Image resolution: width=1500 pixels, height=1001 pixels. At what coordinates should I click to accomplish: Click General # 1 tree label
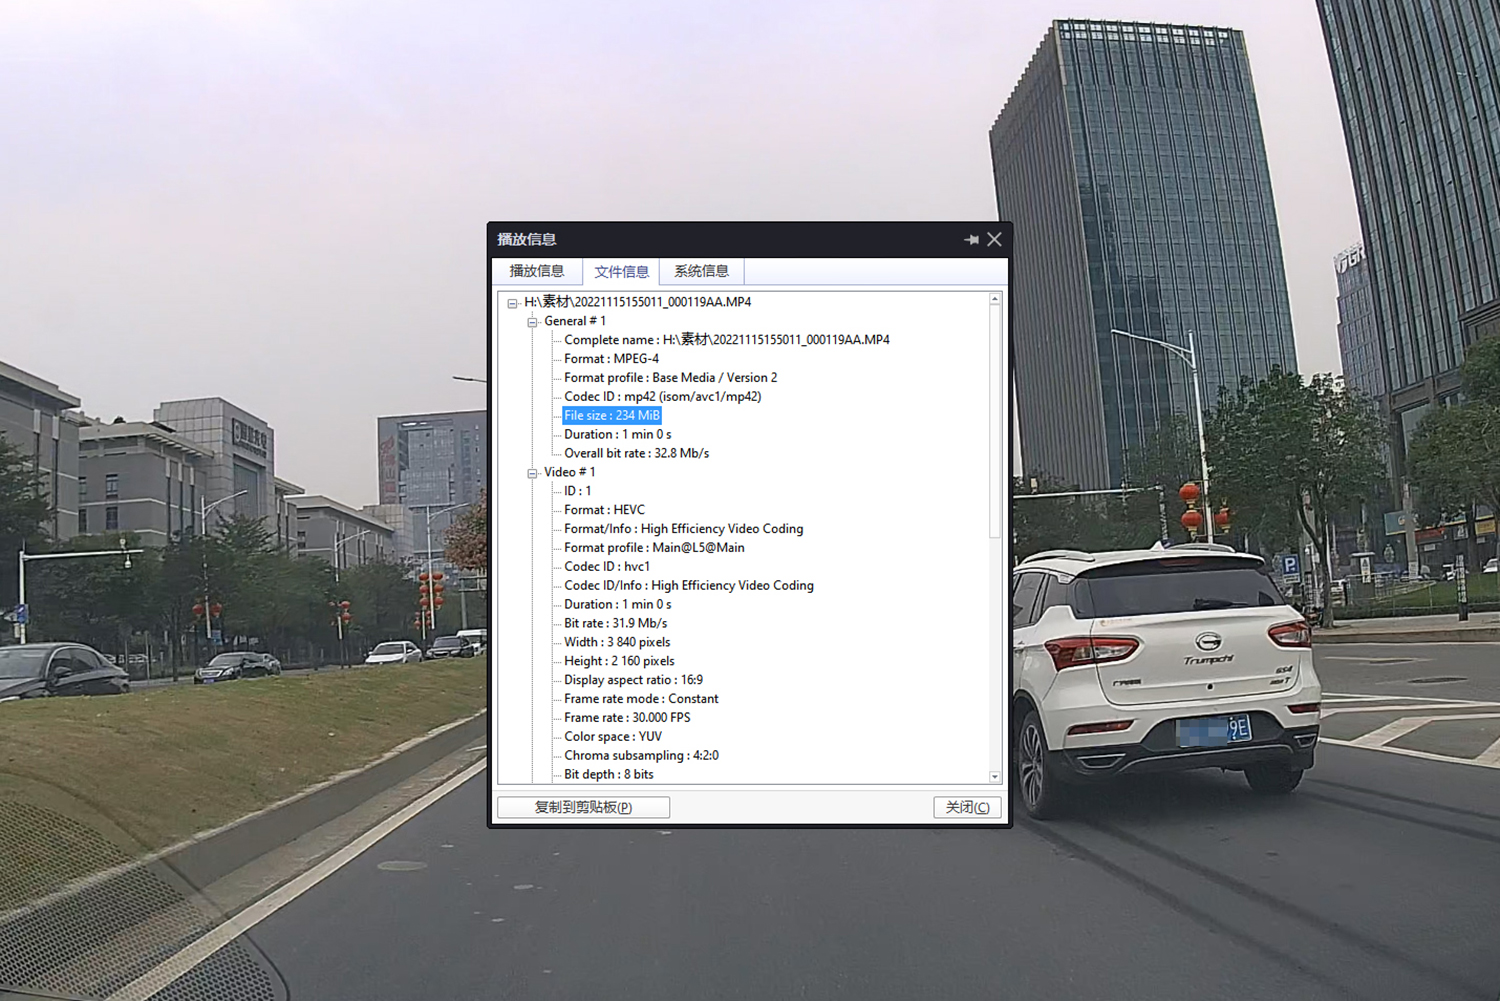click(x=575, y=321)
